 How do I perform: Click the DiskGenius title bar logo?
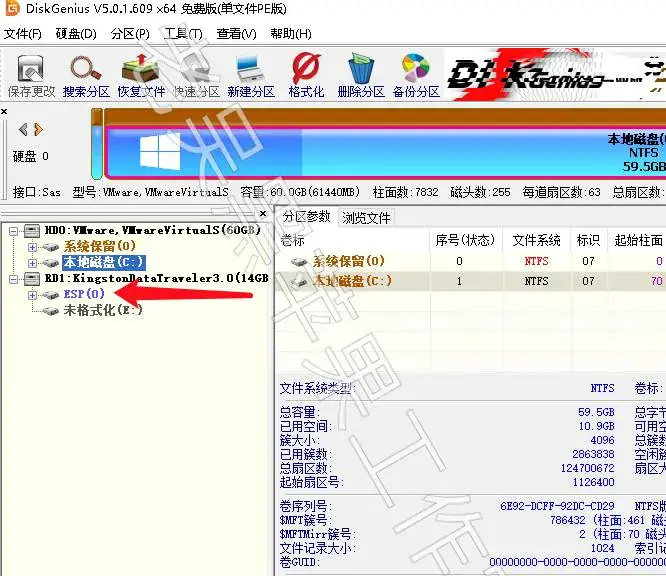coord(11,8)
